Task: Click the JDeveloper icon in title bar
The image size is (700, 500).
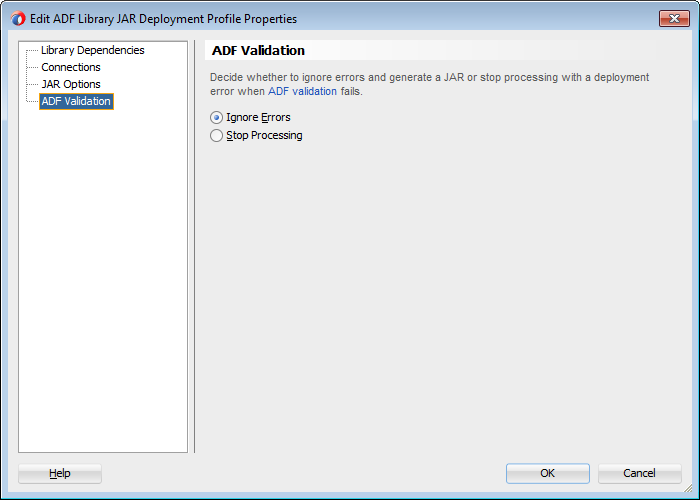Action: click(x=18, y=19)
